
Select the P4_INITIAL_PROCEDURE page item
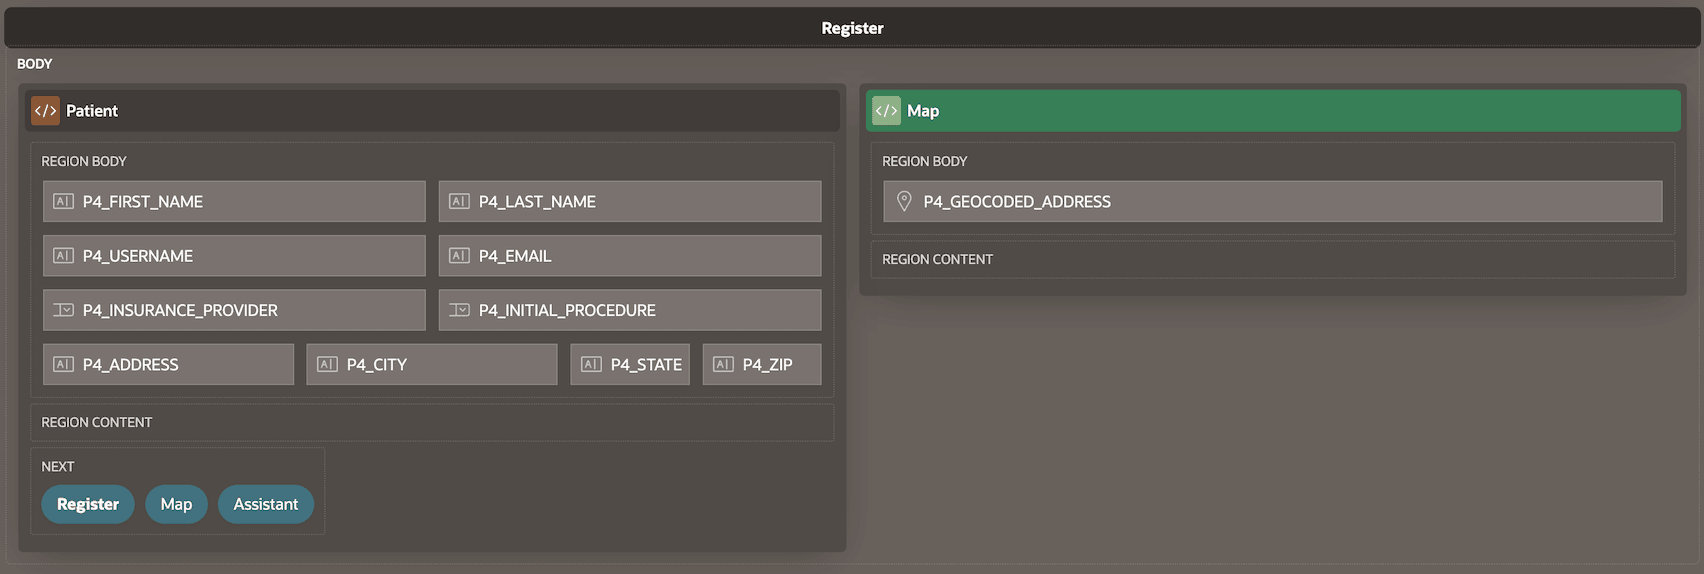click(x=630, y=310)
